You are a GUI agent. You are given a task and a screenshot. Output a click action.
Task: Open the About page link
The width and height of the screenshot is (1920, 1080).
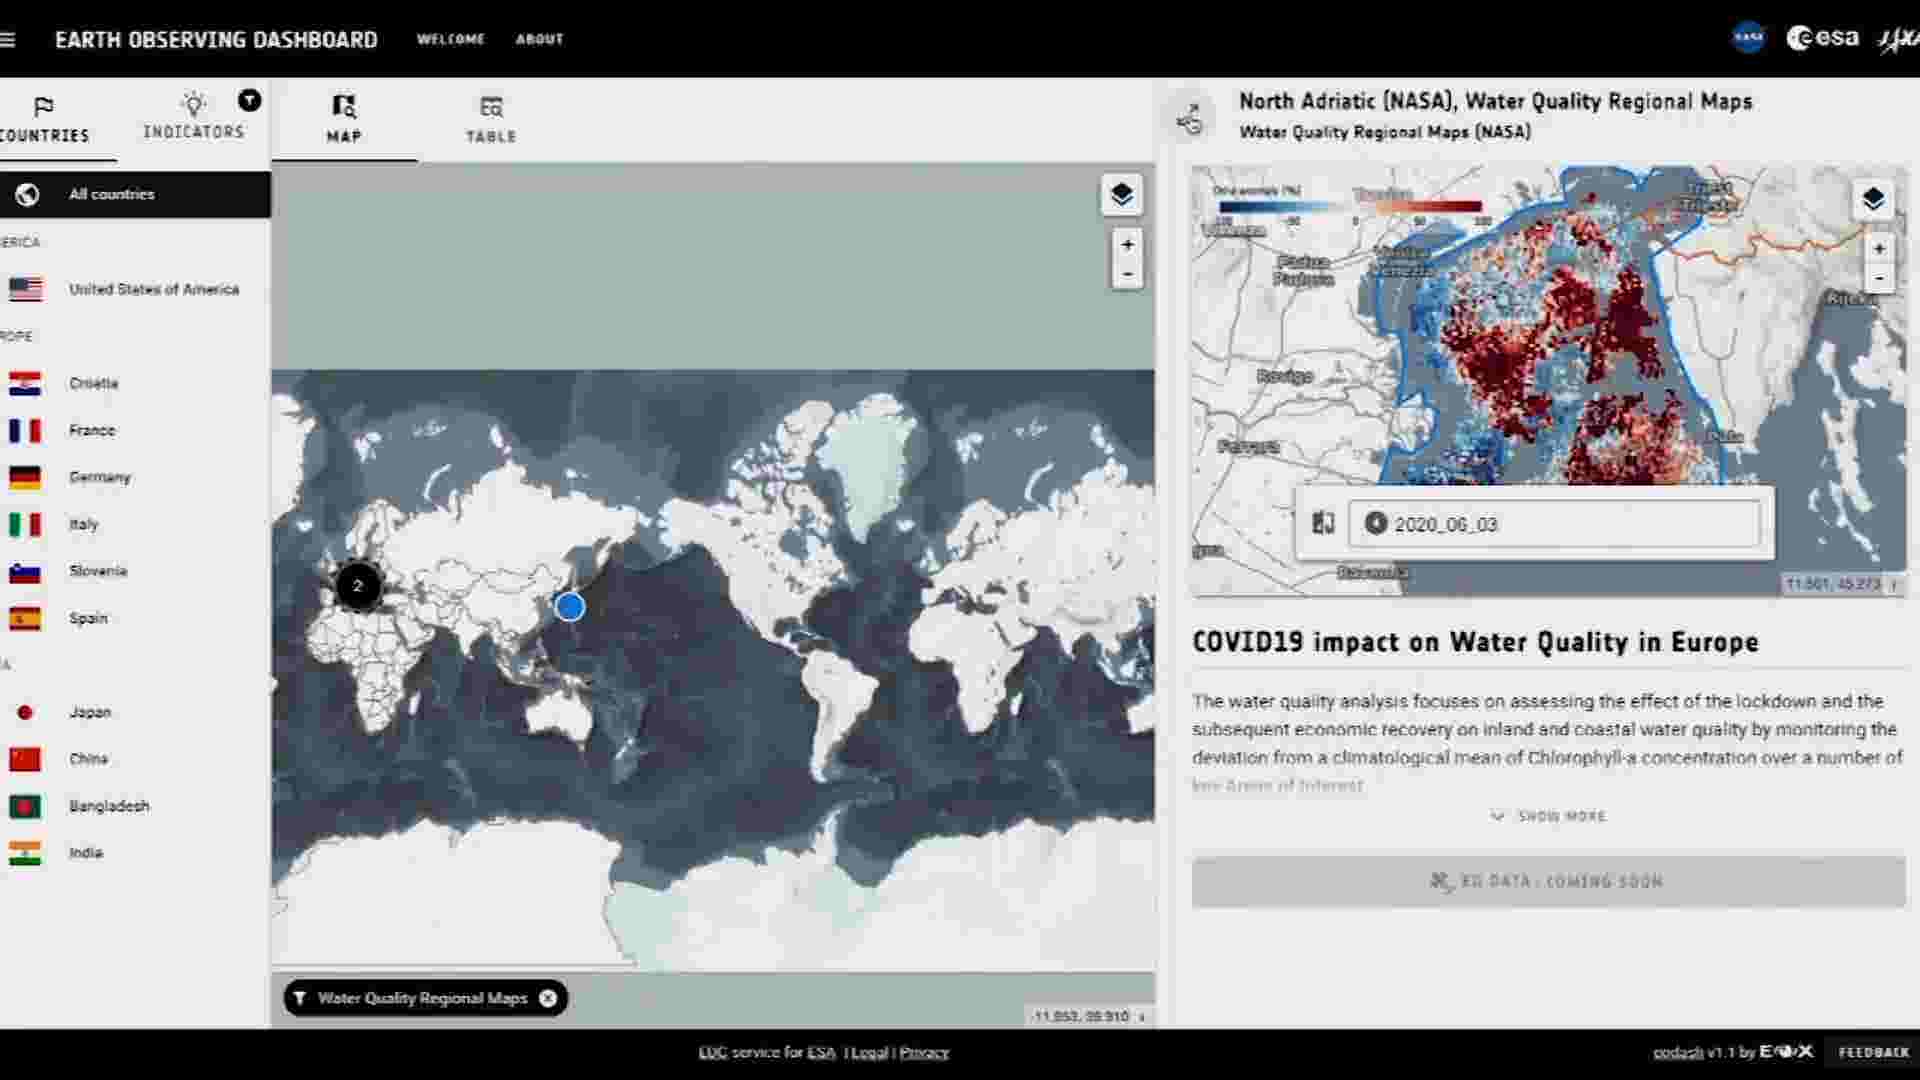click(539, 39)
